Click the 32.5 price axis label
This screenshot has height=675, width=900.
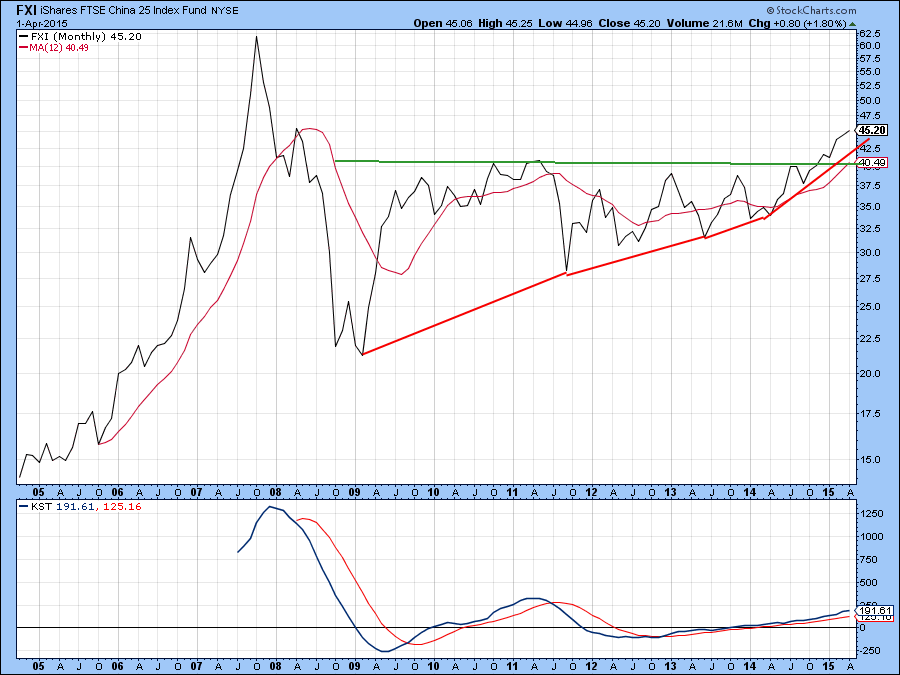(x=870, y=228)
